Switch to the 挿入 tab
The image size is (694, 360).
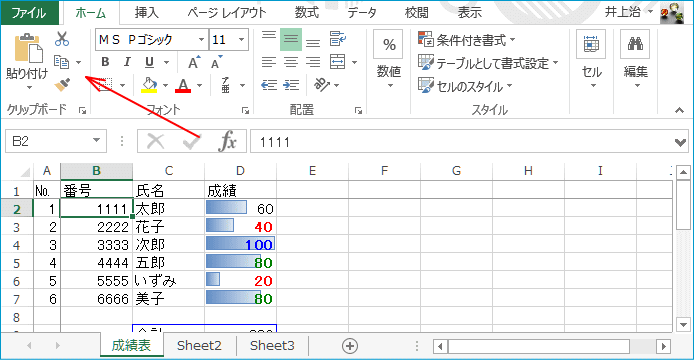pyautogui.click(x=147, y=13)
